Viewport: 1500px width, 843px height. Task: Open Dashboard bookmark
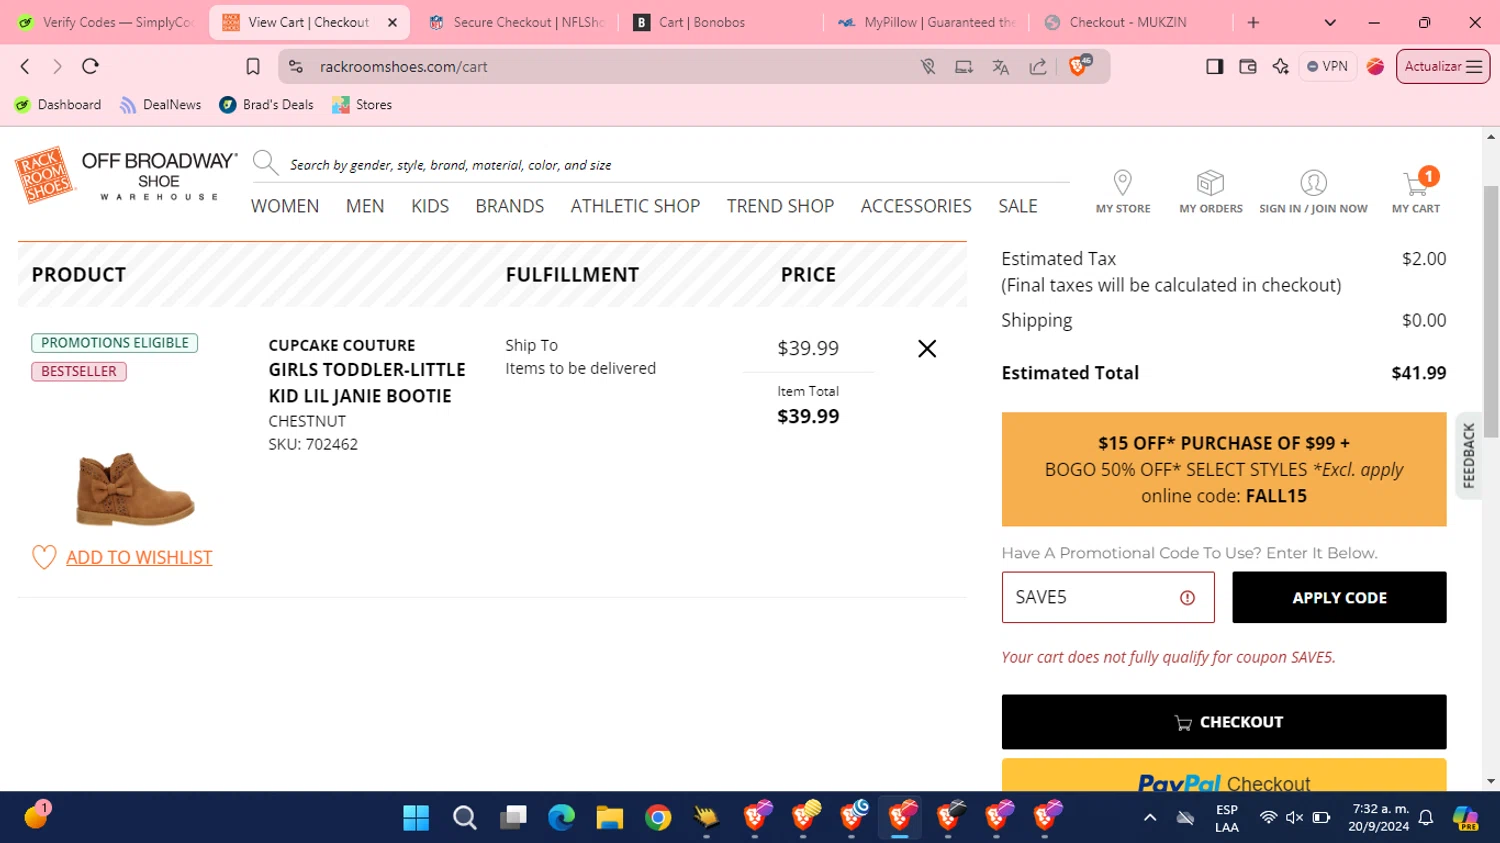58,105
